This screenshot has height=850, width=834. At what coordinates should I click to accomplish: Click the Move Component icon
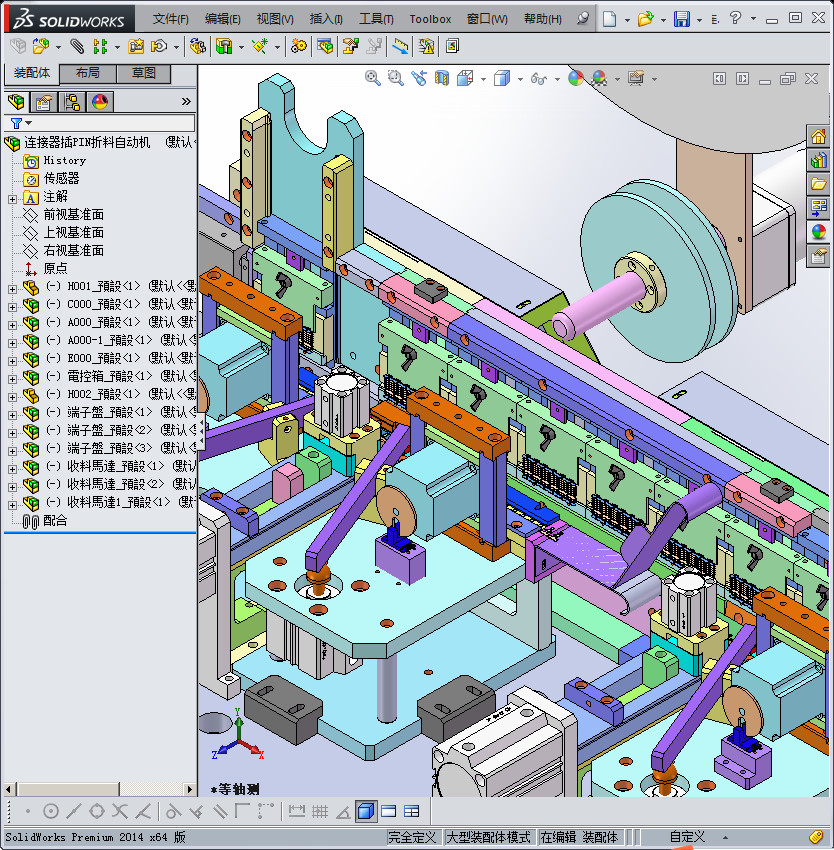[x=159, y=47]
